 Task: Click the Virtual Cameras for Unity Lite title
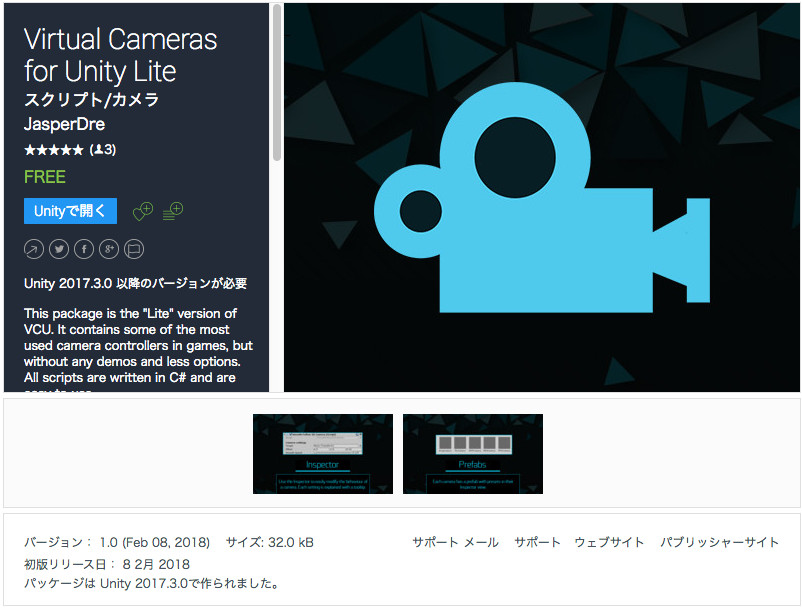pos(121,55)
